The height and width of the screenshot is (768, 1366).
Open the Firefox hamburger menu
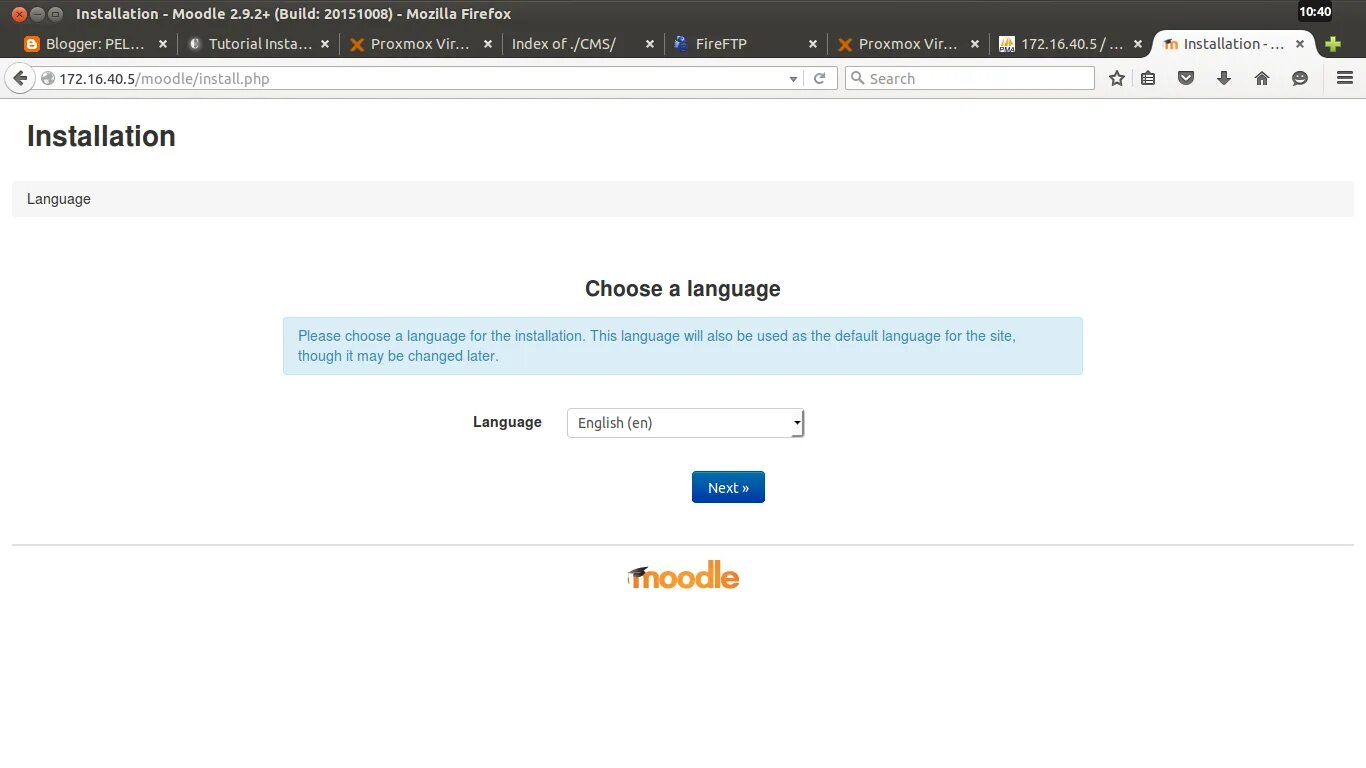click(x=1345, y=78)
